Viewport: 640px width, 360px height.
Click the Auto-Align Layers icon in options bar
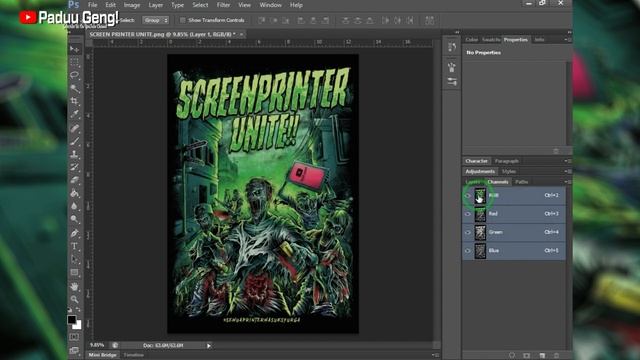point(429,20)
